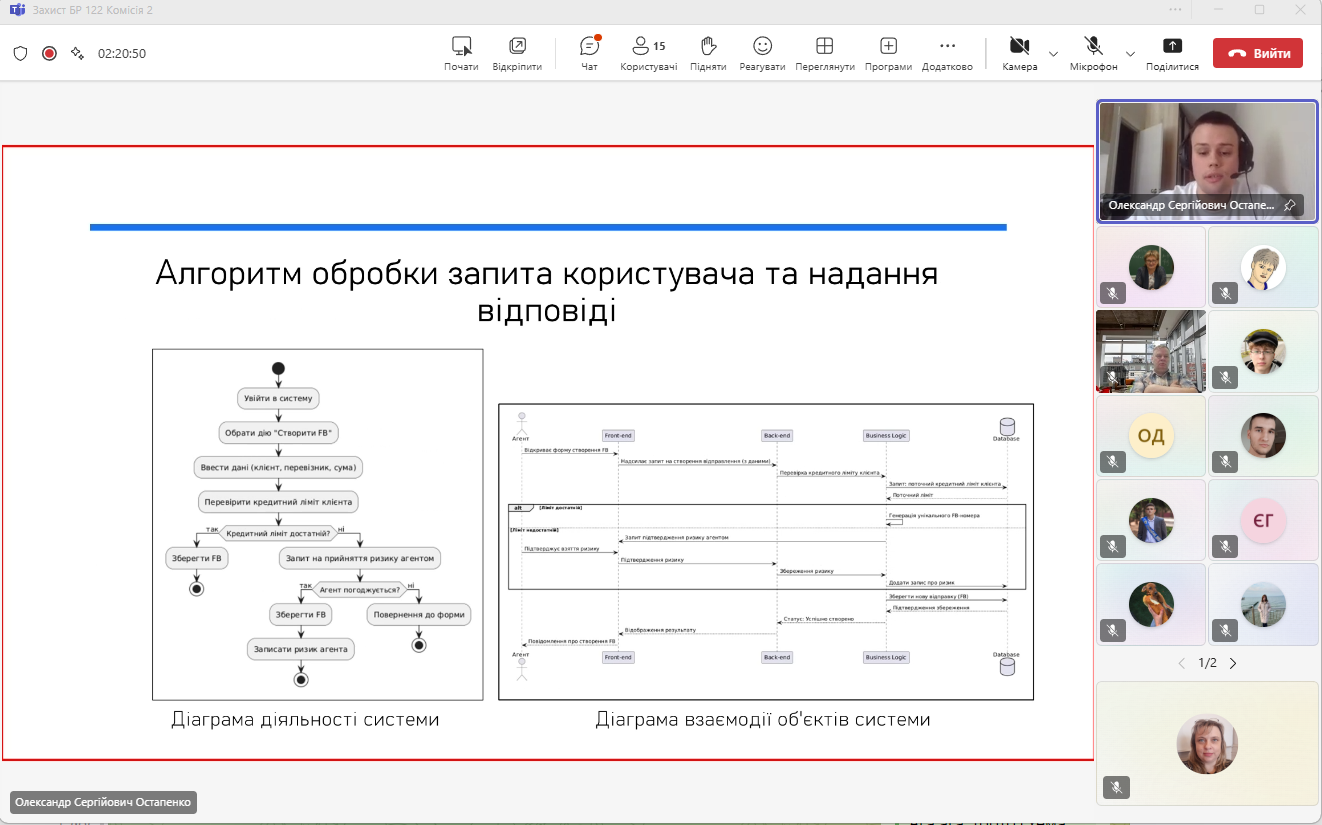Go to next participants page arrow
Screen dimensions: 1322x825
pos(1233,663)
